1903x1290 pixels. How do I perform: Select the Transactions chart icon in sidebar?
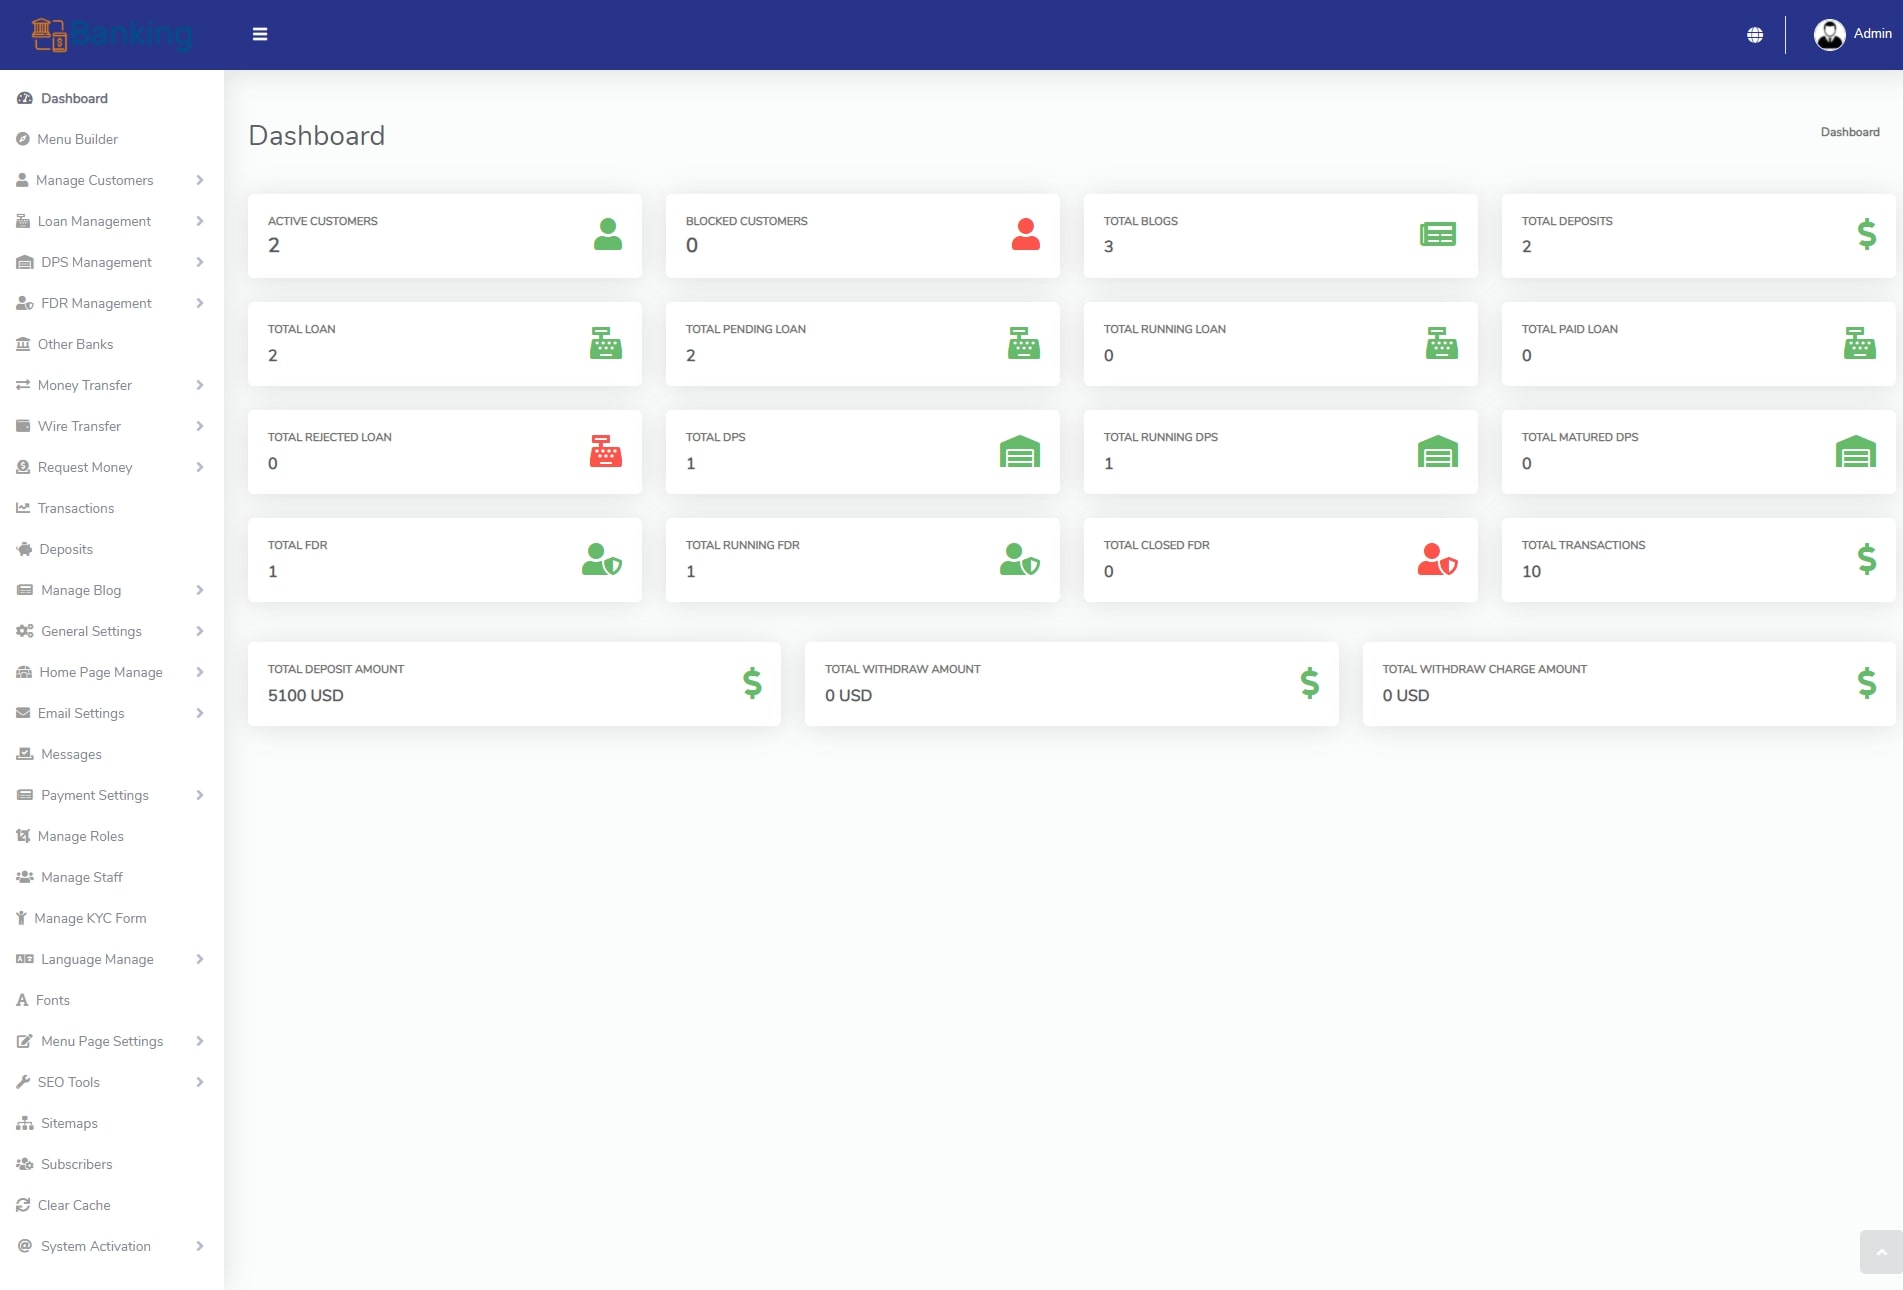(x=23, y=508)
